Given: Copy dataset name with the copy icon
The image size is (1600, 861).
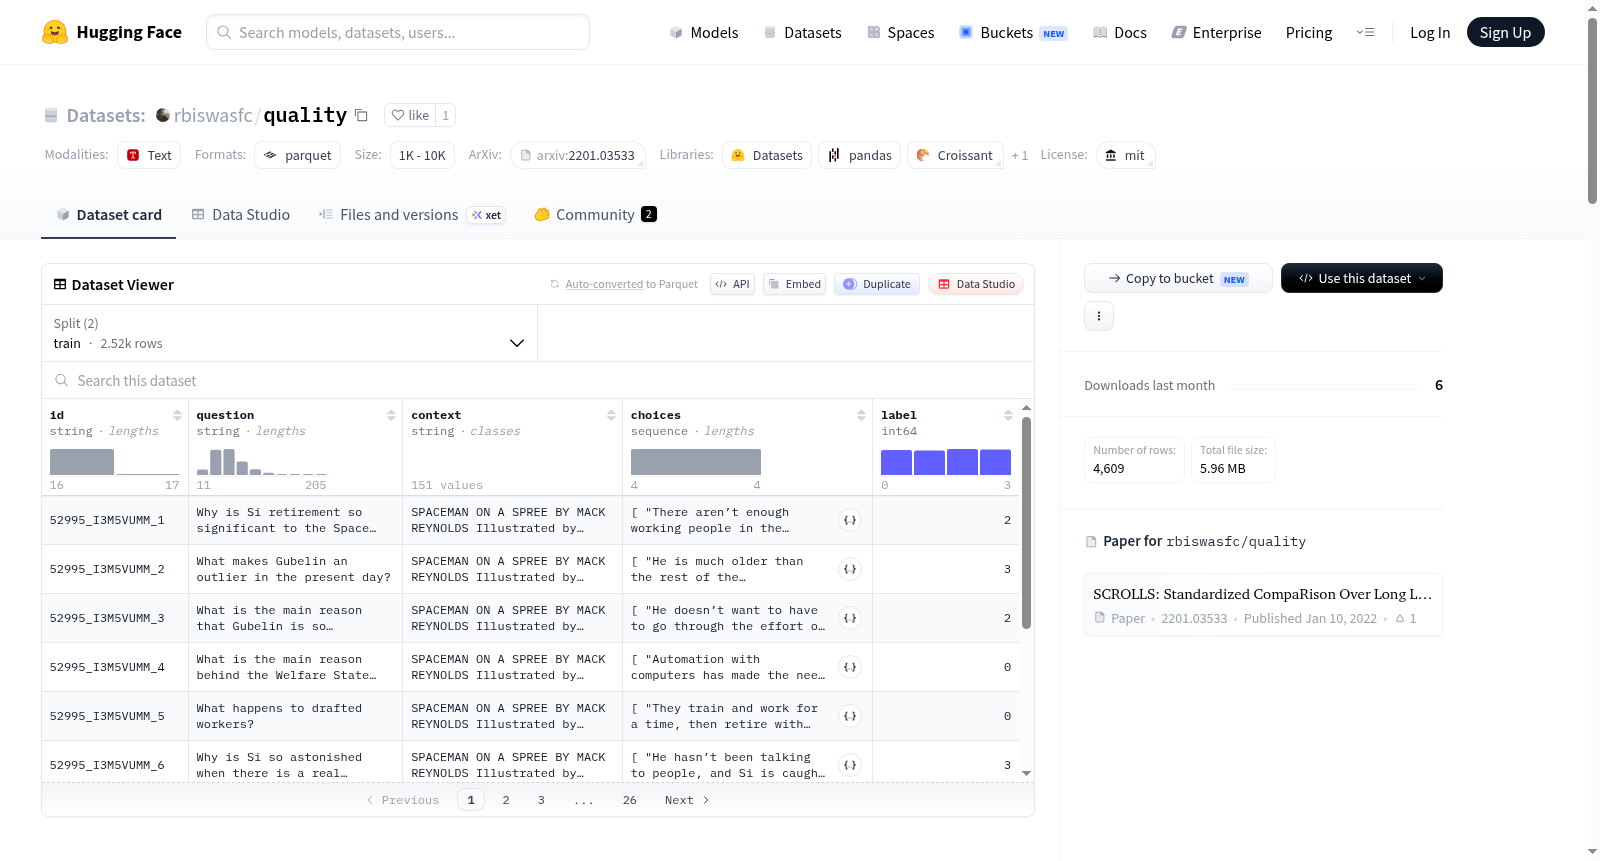Looking at the screenshot, I should 362,116.
